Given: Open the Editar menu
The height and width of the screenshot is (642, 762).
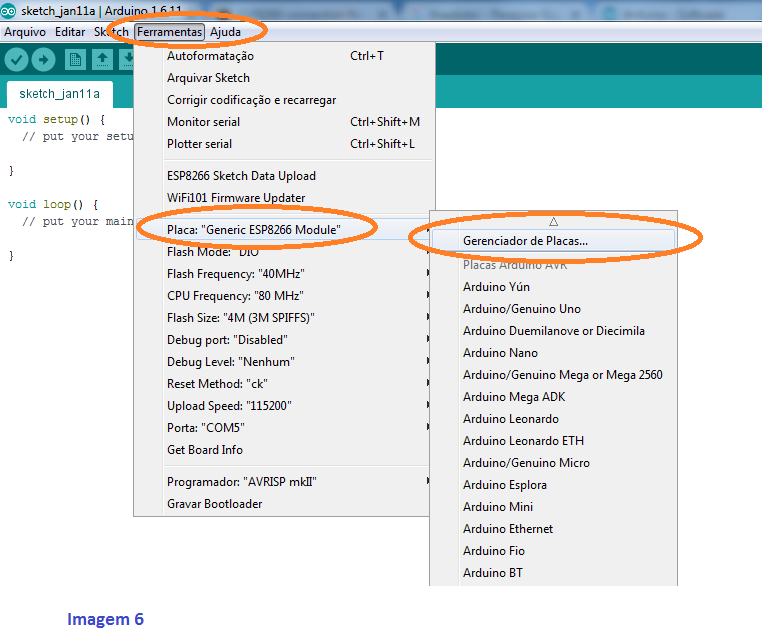Looking at the screenshot, I should (x=70, y=32).
